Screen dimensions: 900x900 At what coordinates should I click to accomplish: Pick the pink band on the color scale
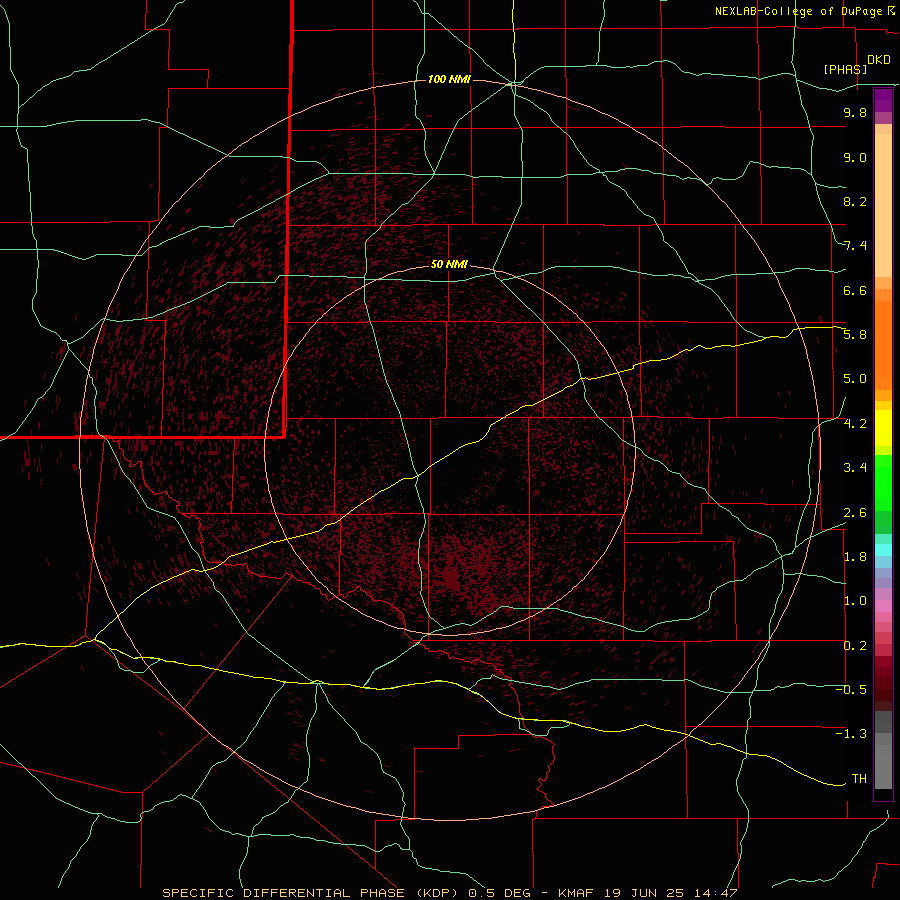tap(883, 606)
